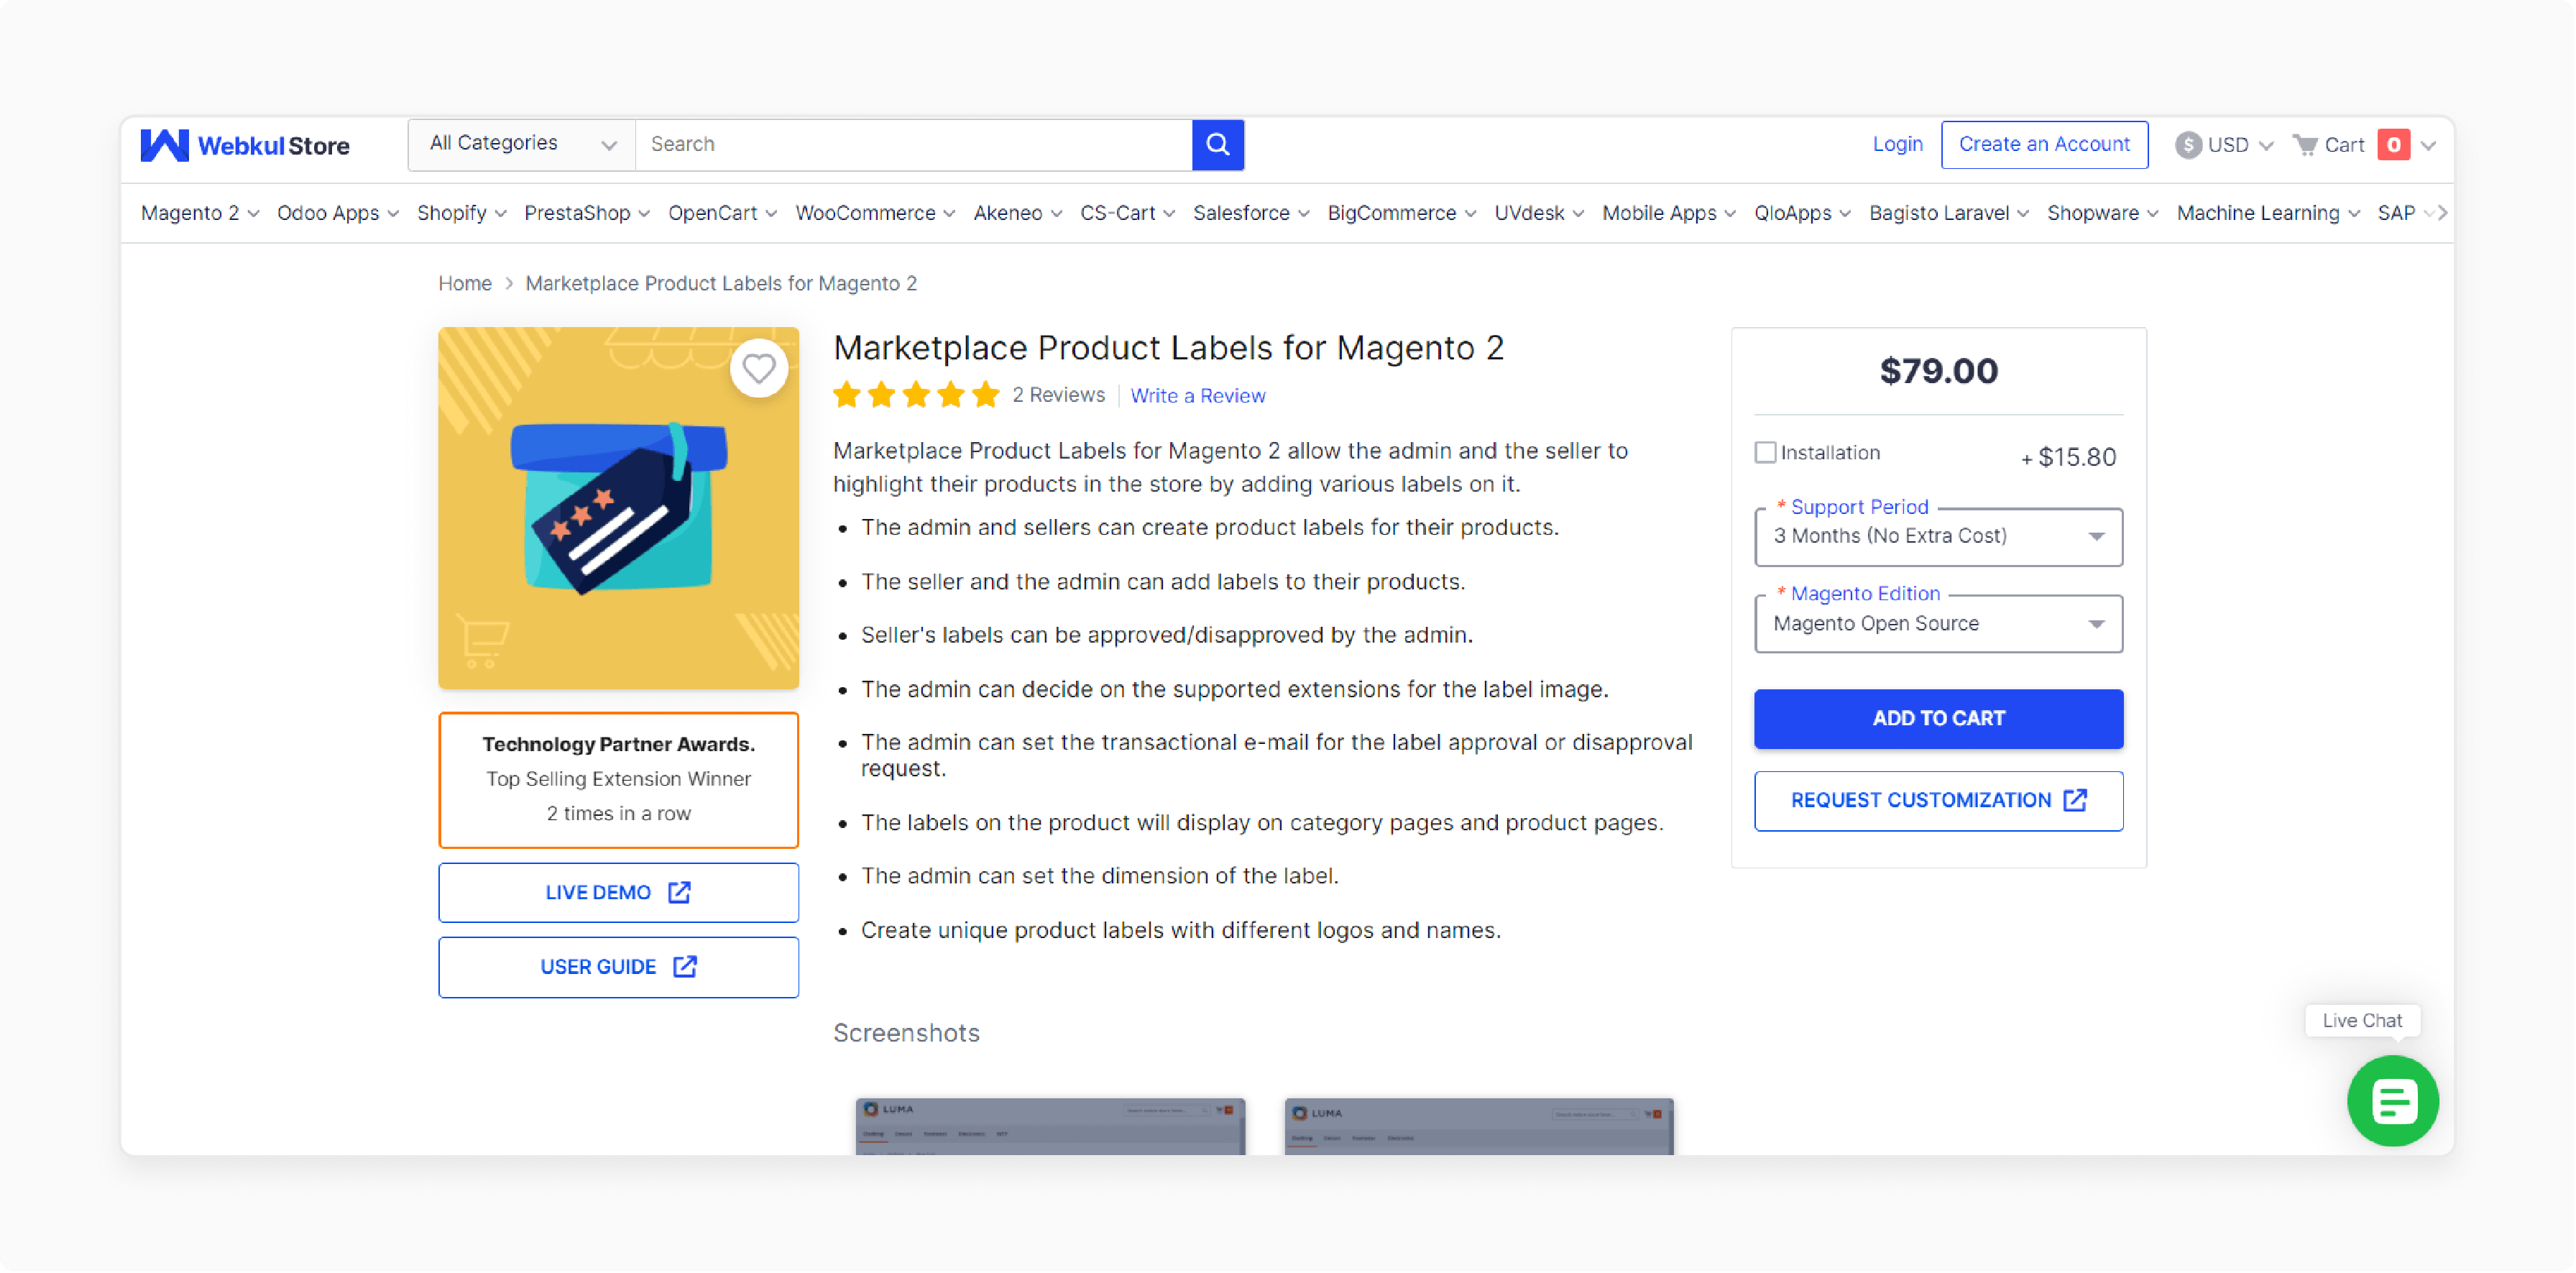Expand WooCommerce menu
The height and width of the screenshot is (1273, 2576).
(875, 213)
